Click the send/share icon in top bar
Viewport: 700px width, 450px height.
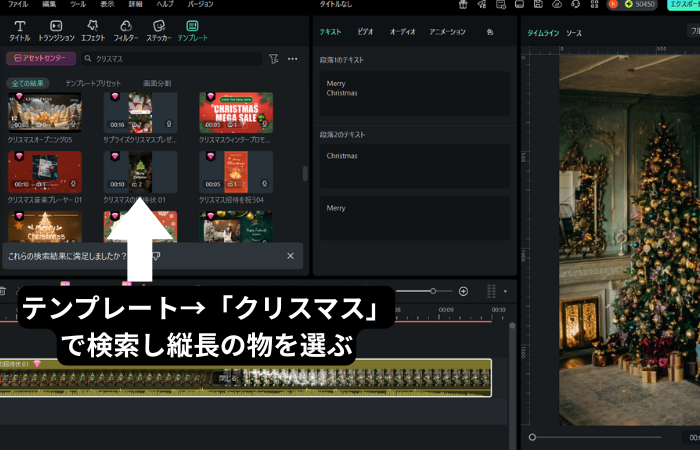pyautogui.click(x=482, y=4)
